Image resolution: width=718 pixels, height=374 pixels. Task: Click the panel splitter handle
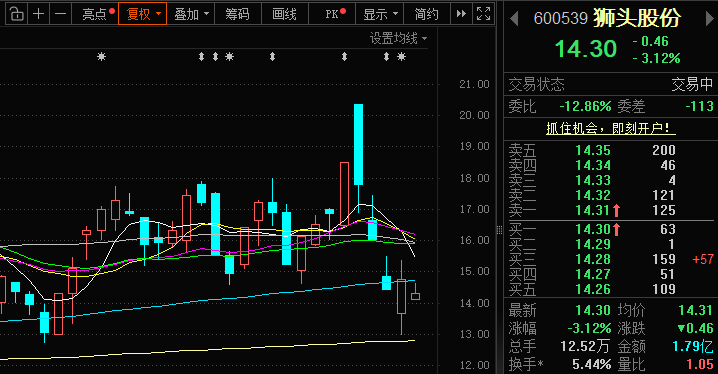click(x=500, y=229)
